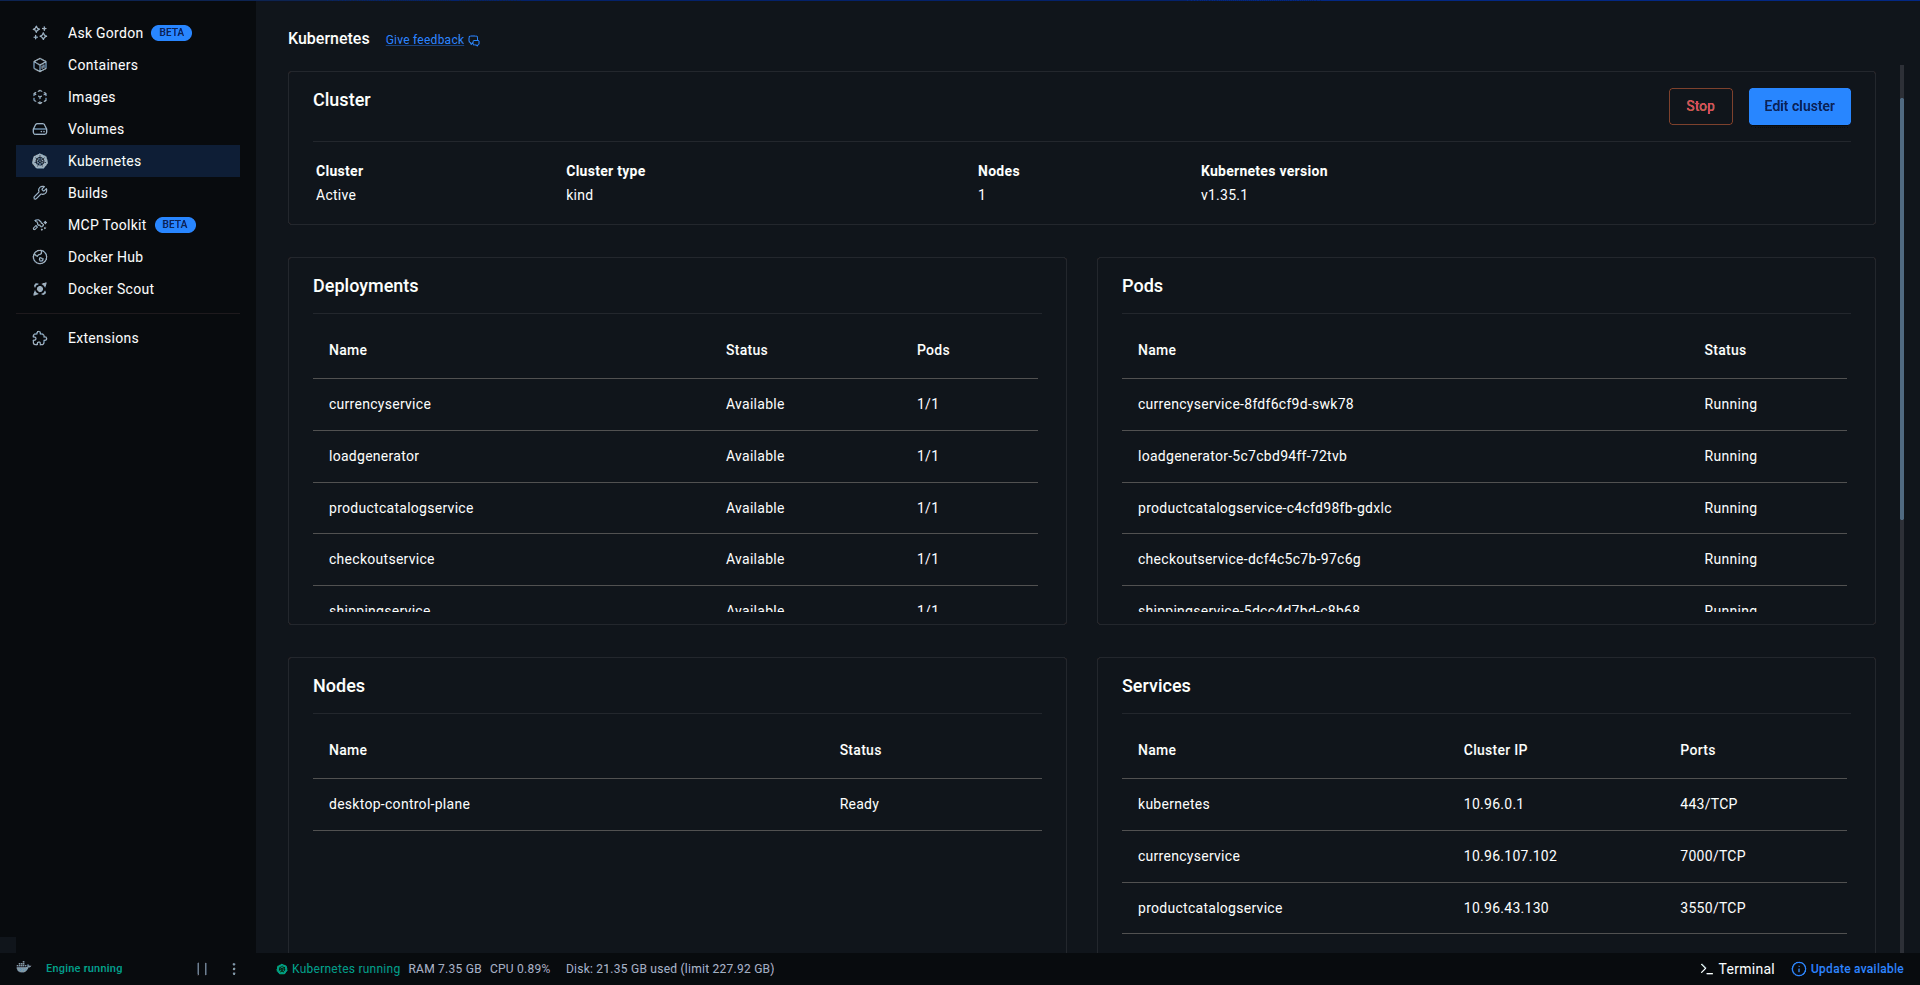
Task: Click Kubernetes version v1.35.1
Action: [x=1224, y=195]
